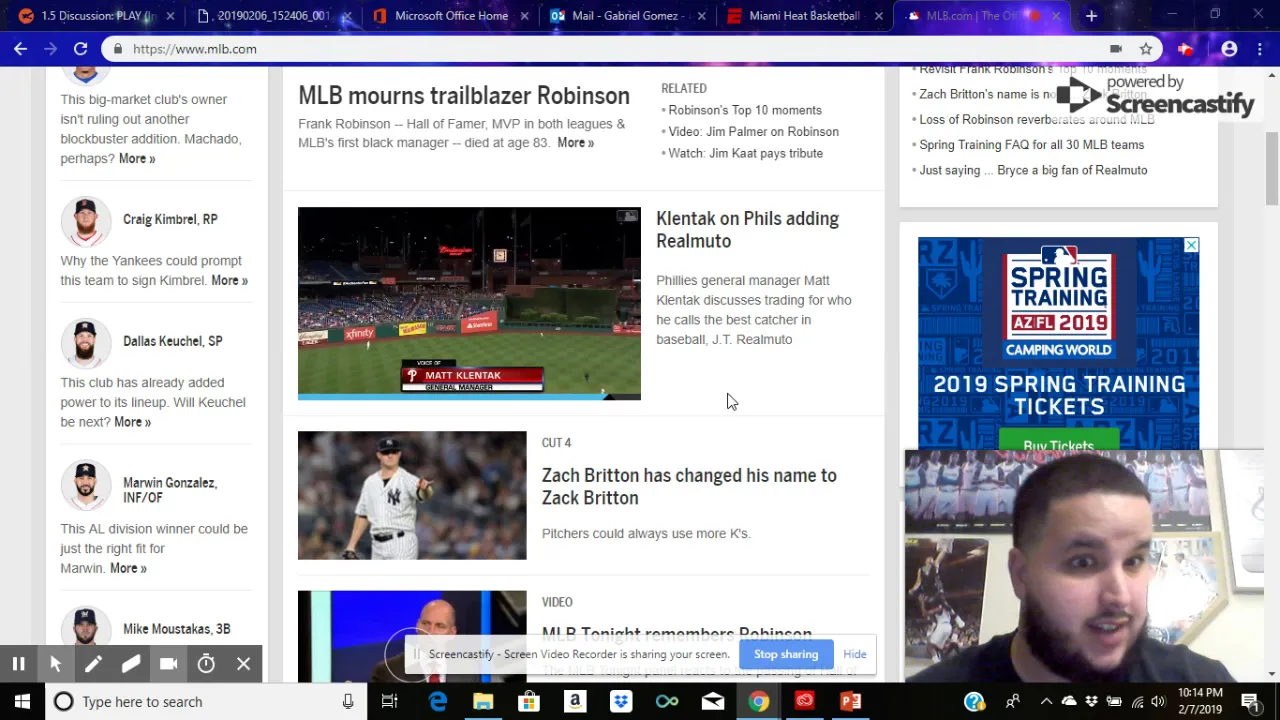The width and height of the screenshot is (1280, 720).
Task: Open More link under Robinson article summary
Action: pyautogui.click(x=575, y=143)
